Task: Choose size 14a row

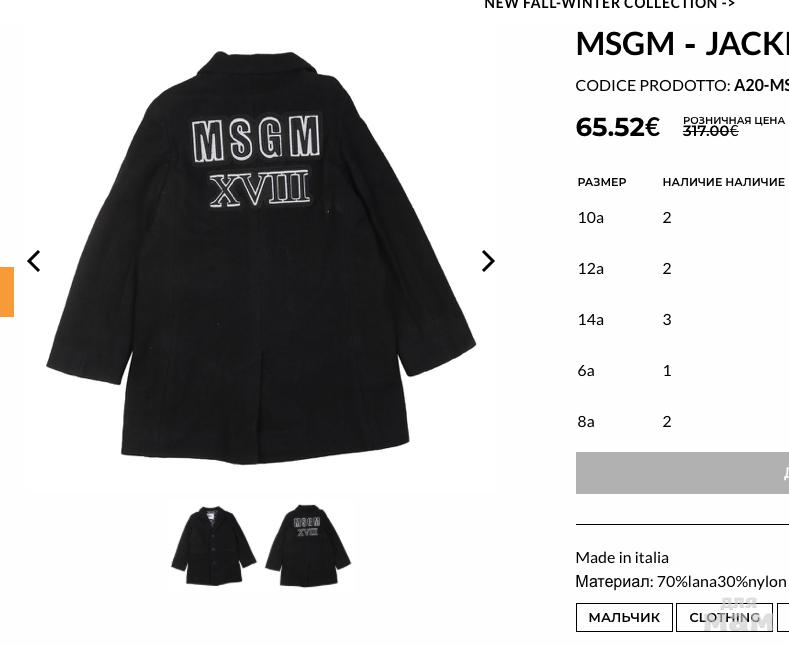Action: point(682,319)
